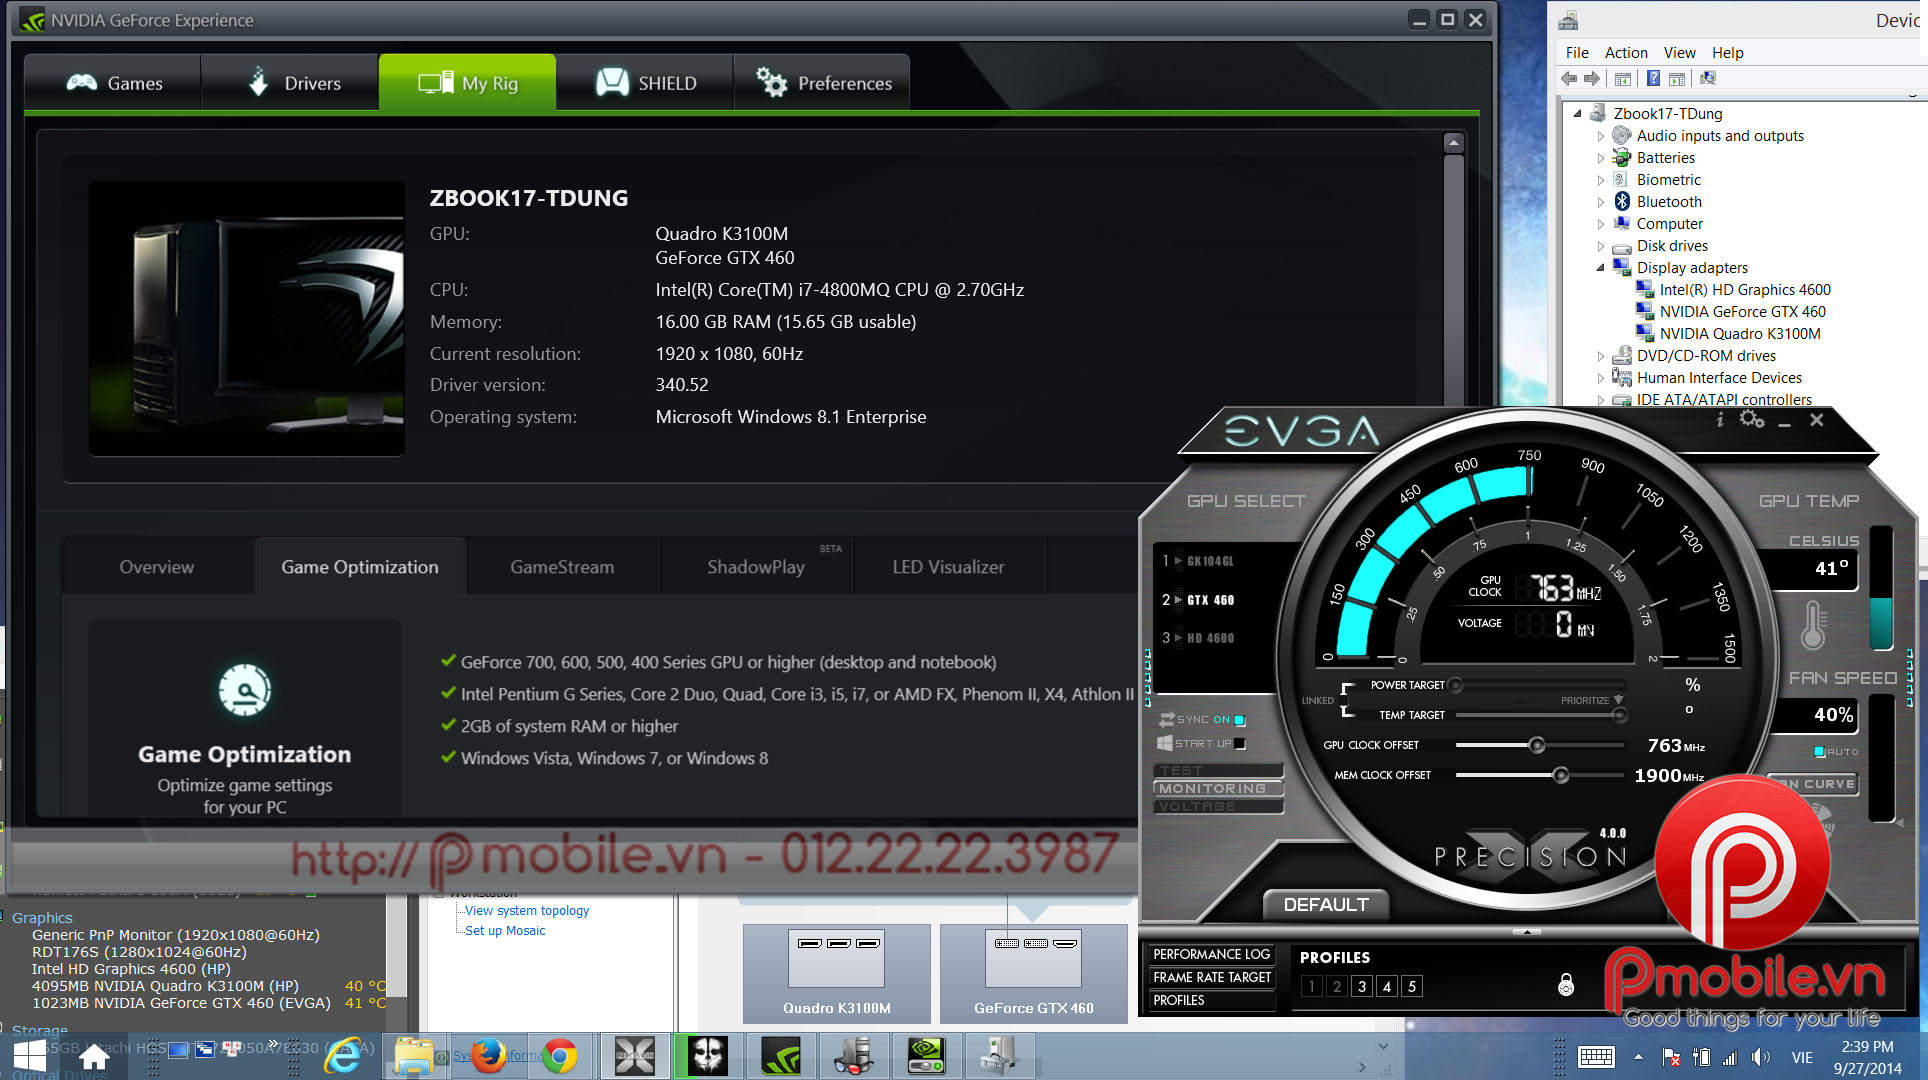
Task: Expand Audio inputs and outputs node
Action: point(1601,136)
